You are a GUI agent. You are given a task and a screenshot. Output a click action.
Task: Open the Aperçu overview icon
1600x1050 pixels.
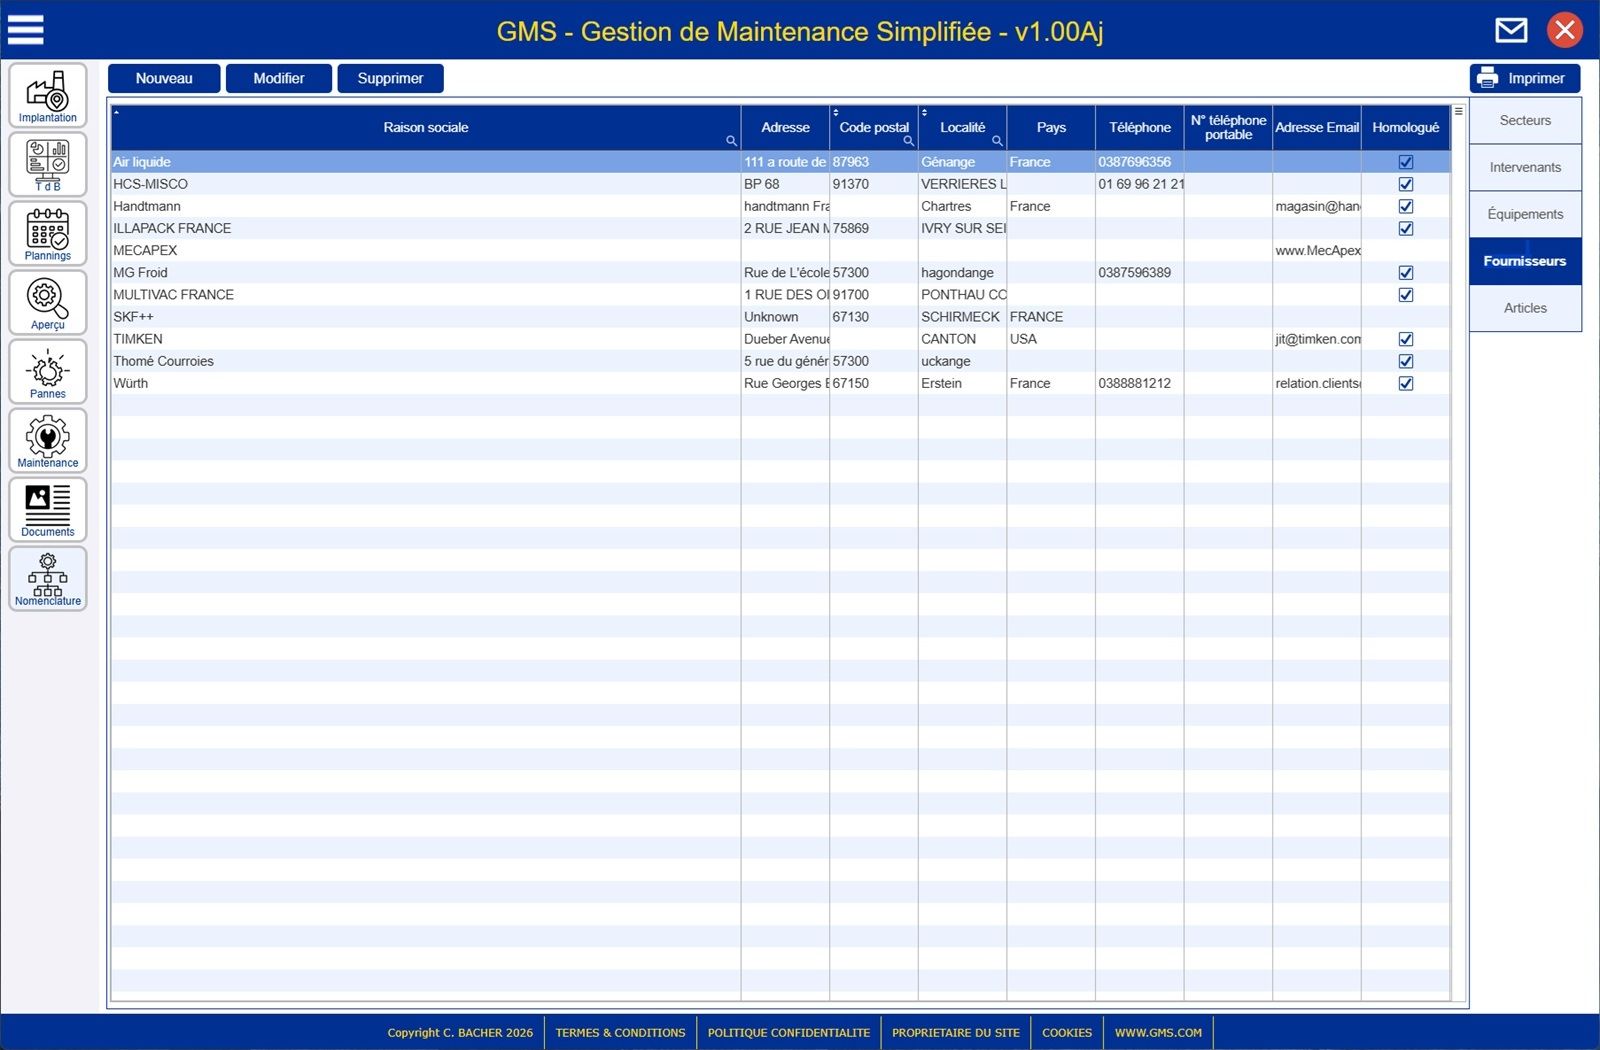[x=47, y=303]
